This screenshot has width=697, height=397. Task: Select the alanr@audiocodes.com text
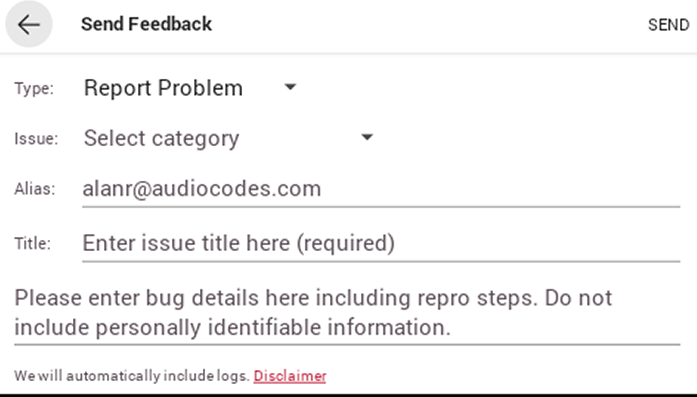[202, 188]
